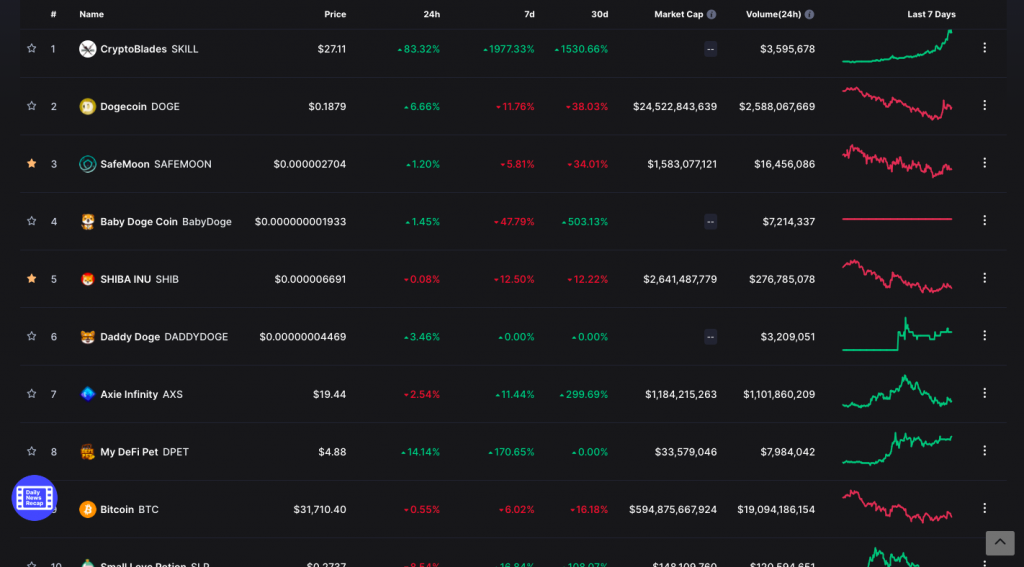This screenshot has width=1024, height=567.
Task: Open the SHIBA INU SHIB coin page
Action: (139, 279)
